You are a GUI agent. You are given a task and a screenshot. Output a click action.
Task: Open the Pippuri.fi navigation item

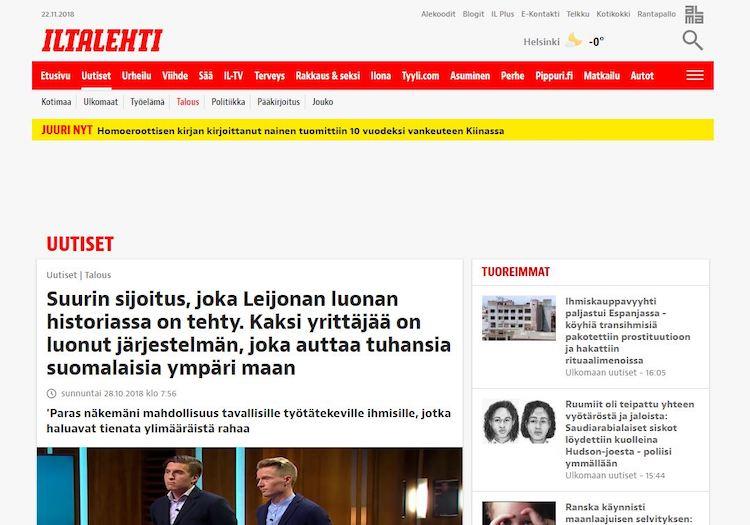pyautogui.click(x=554, y=76)
